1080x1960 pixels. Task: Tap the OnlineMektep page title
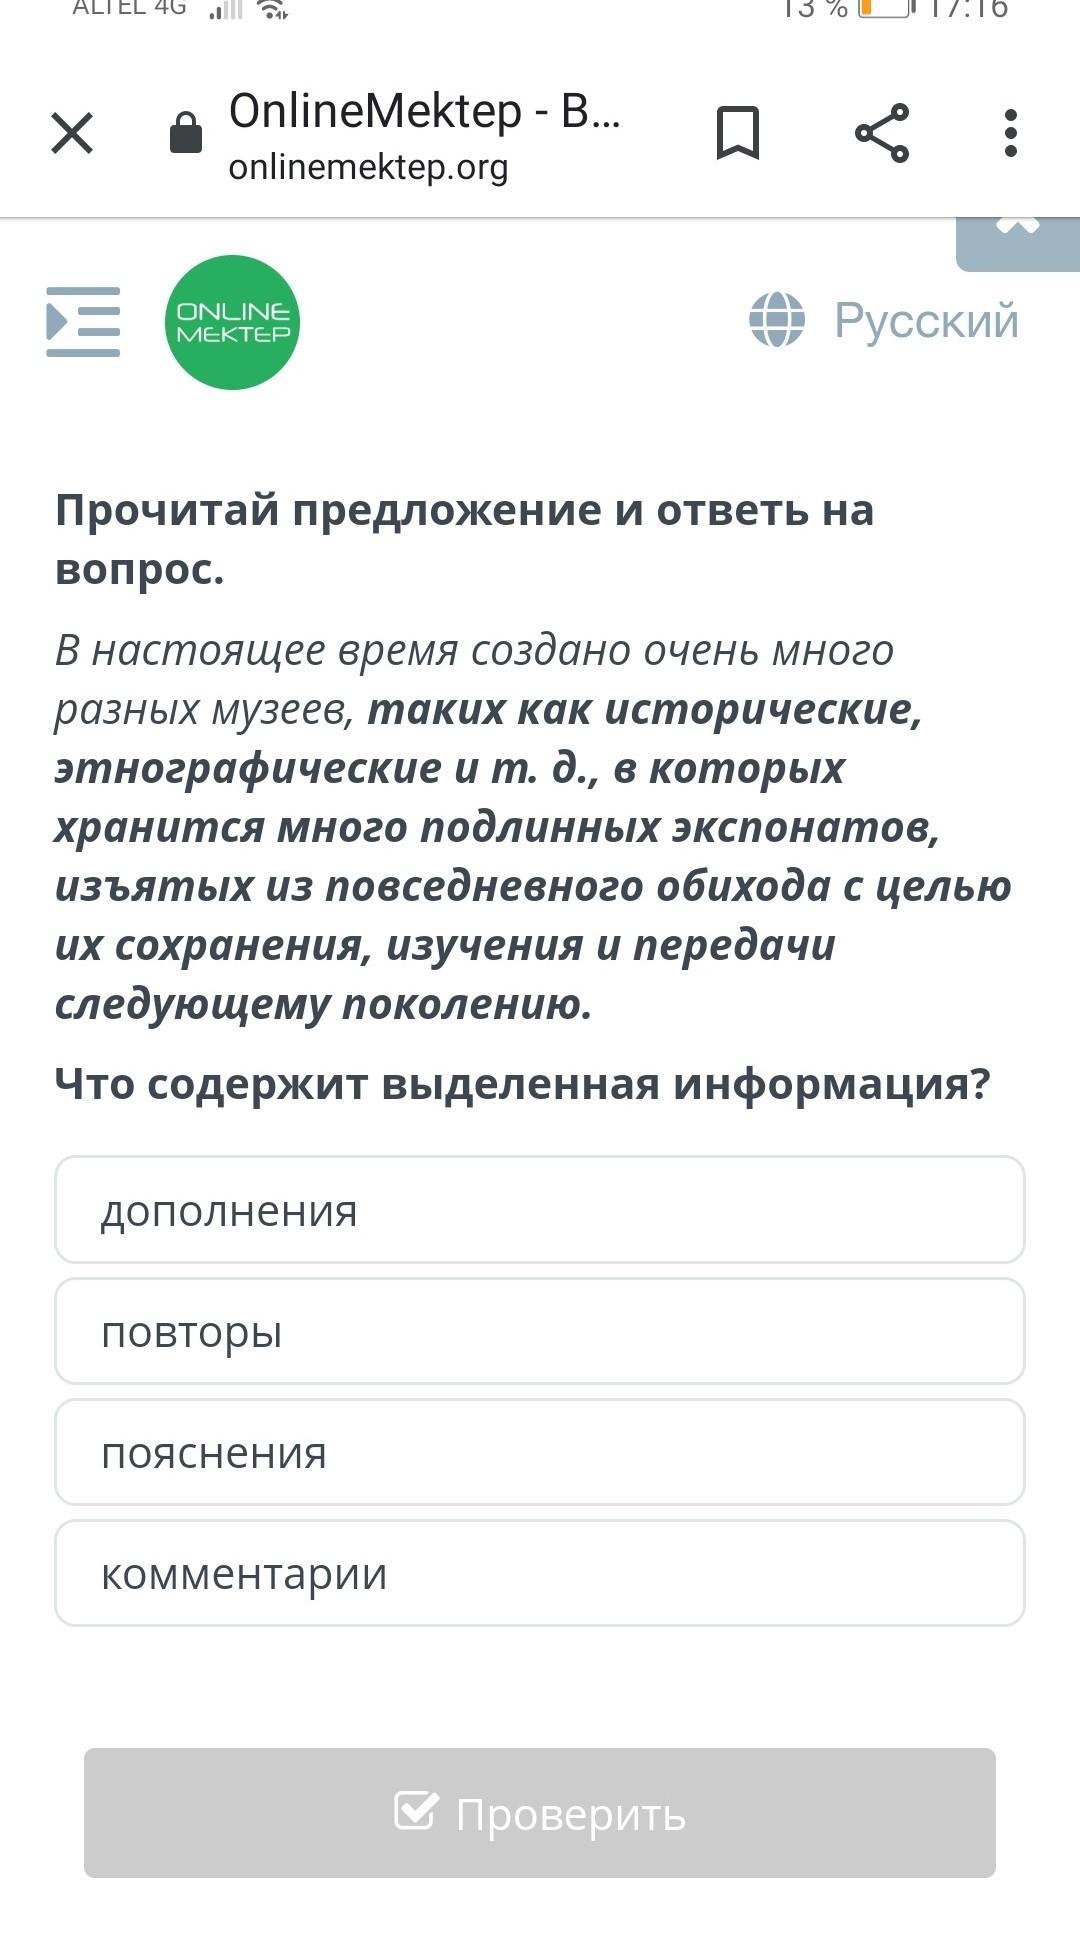tap(425, 110)
